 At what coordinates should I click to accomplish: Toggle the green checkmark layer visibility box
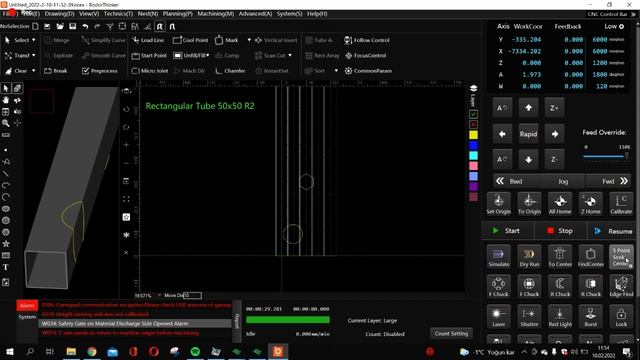pos(473,114)
